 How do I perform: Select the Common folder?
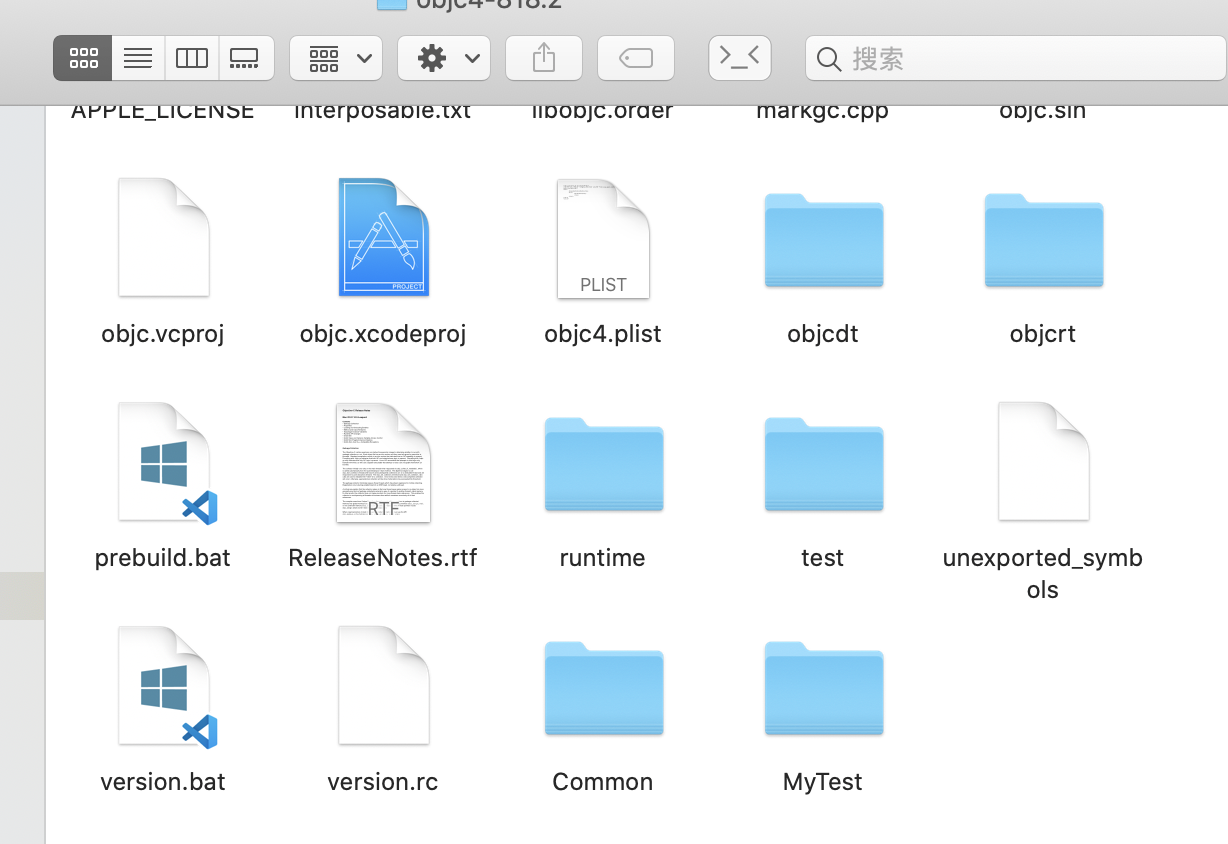603,689
